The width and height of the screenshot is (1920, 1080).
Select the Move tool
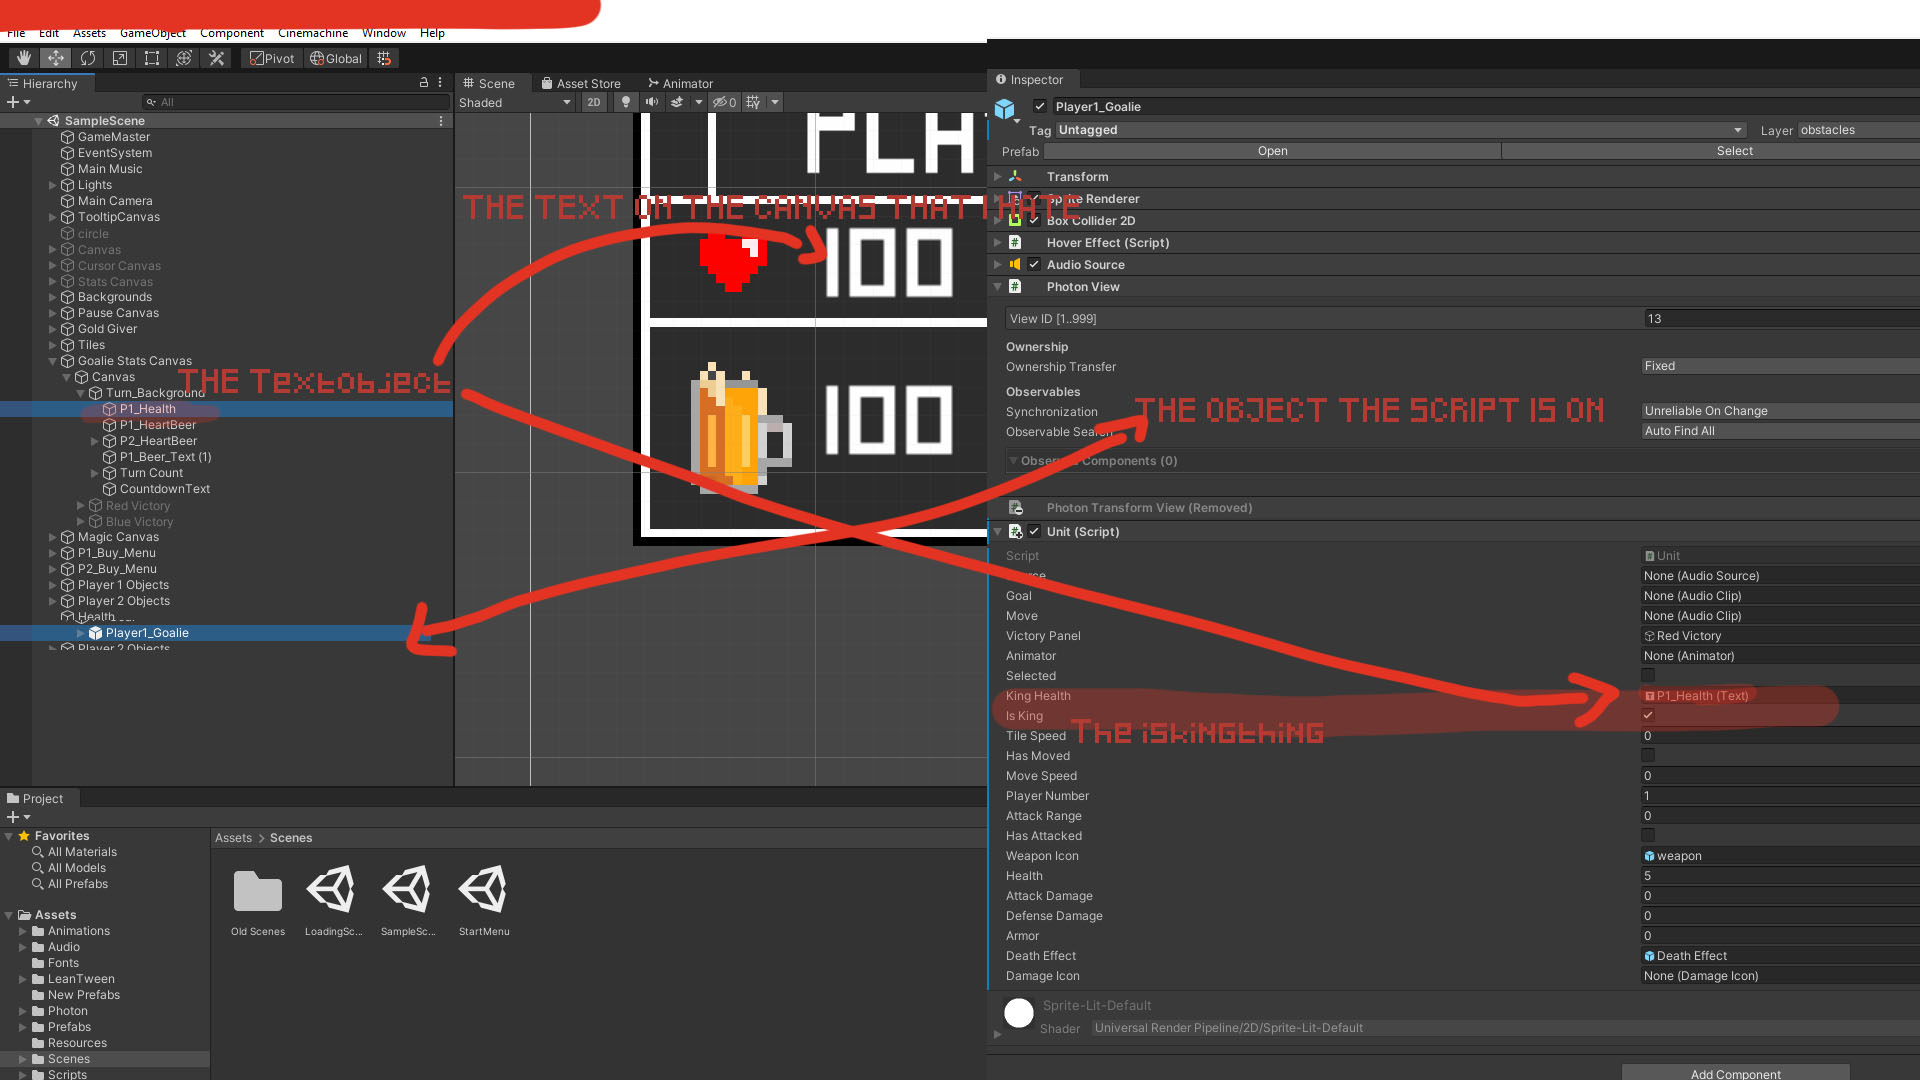point(55,58)
